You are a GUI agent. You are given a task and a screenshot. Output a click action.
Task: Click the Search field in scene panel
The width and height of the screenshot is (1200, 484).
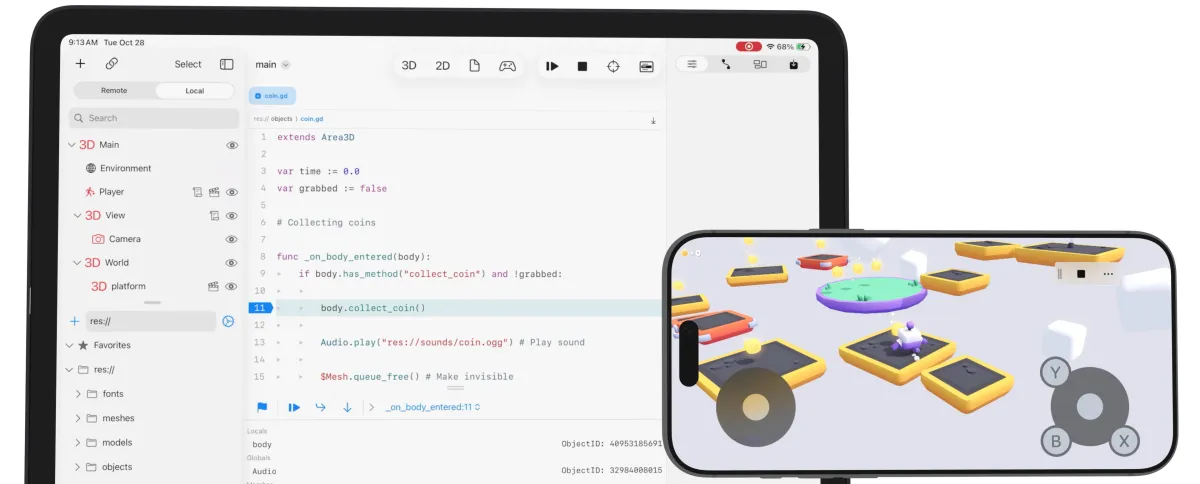tap(154, 118)
